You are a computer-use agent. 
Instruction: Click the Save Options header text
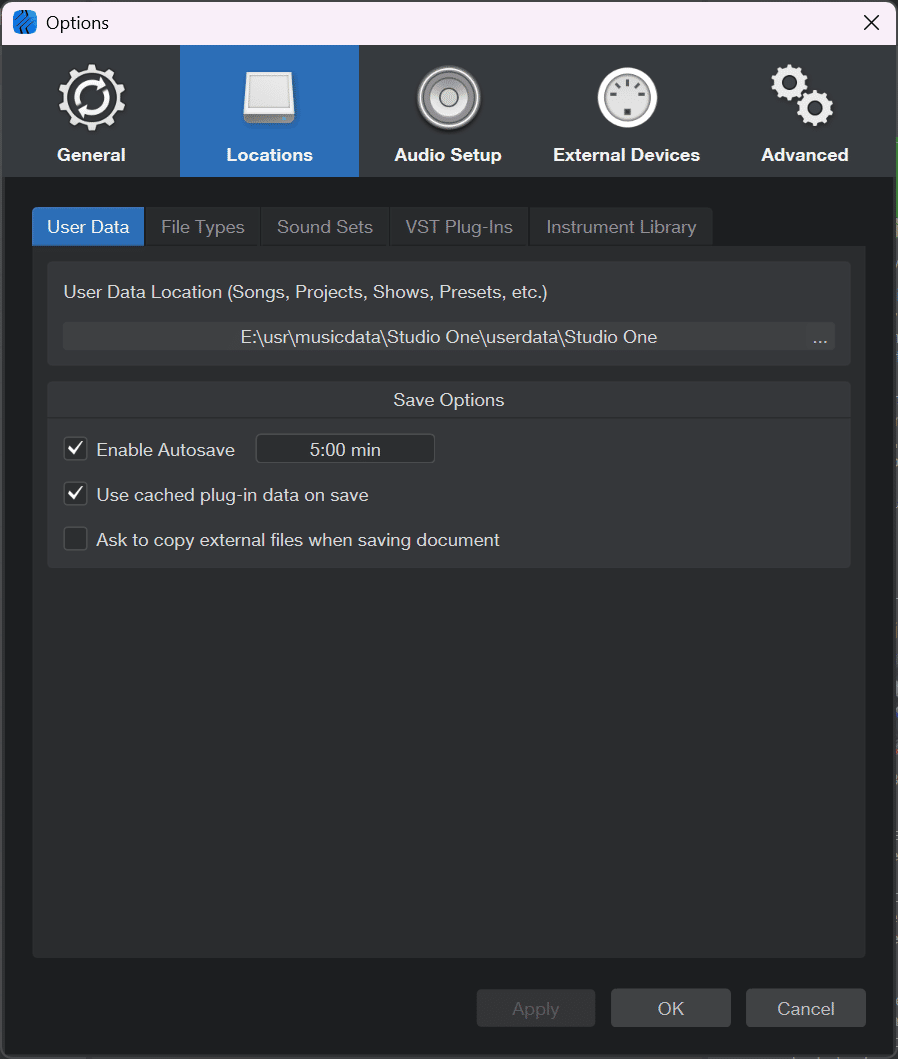pyautogui.click(x=449, y=400)
